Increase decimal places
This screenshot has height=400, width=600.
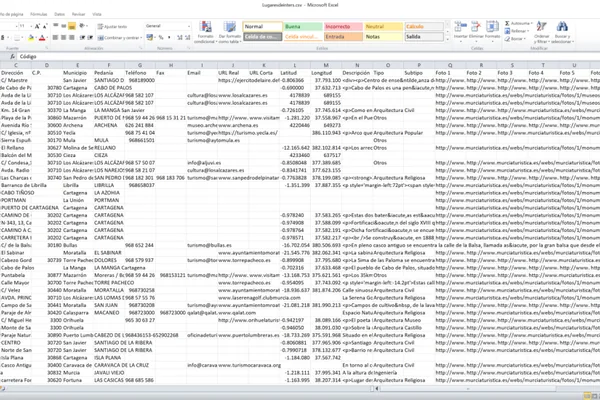click(x=179, y=38)
